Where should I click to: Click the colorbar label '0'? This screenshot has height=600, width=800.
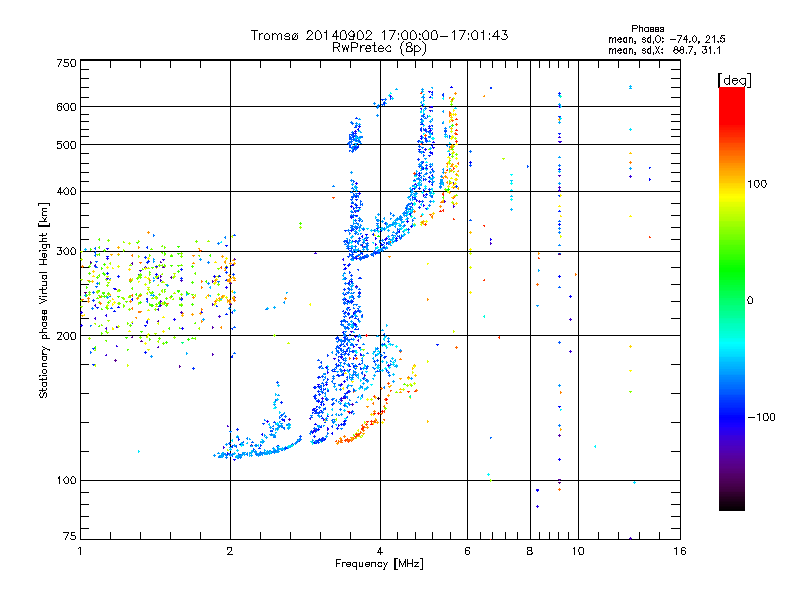[750, 301]
